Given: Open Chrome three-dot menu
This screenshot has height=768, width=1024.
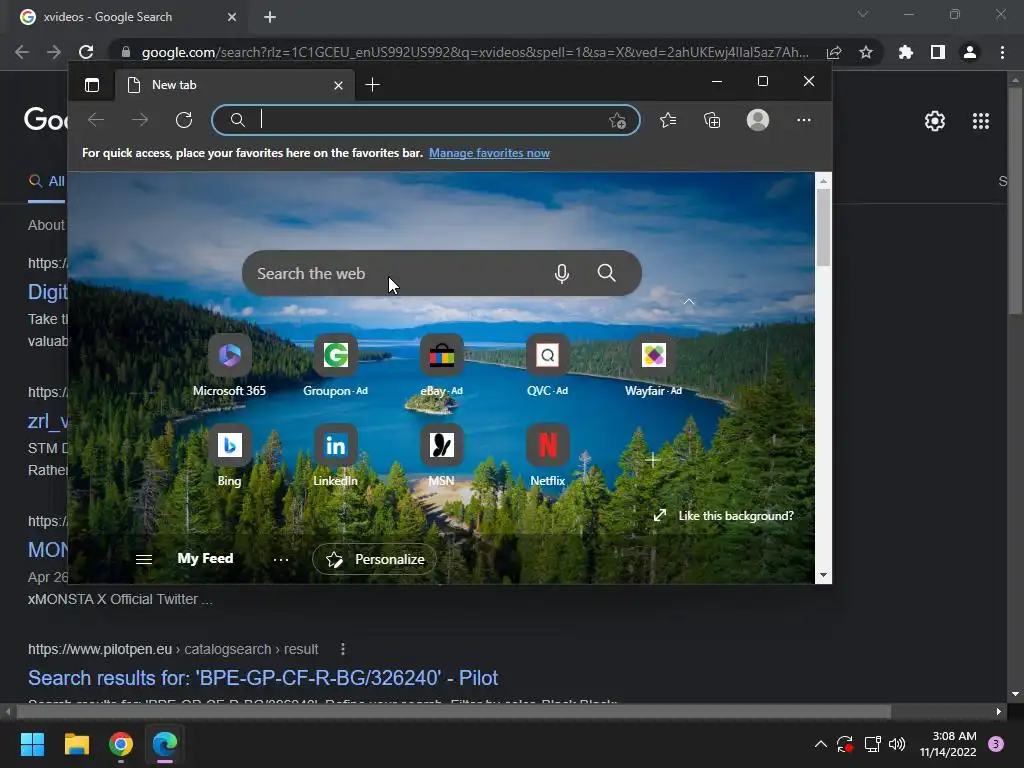Looking at the screenshot, I should 1002,52.
